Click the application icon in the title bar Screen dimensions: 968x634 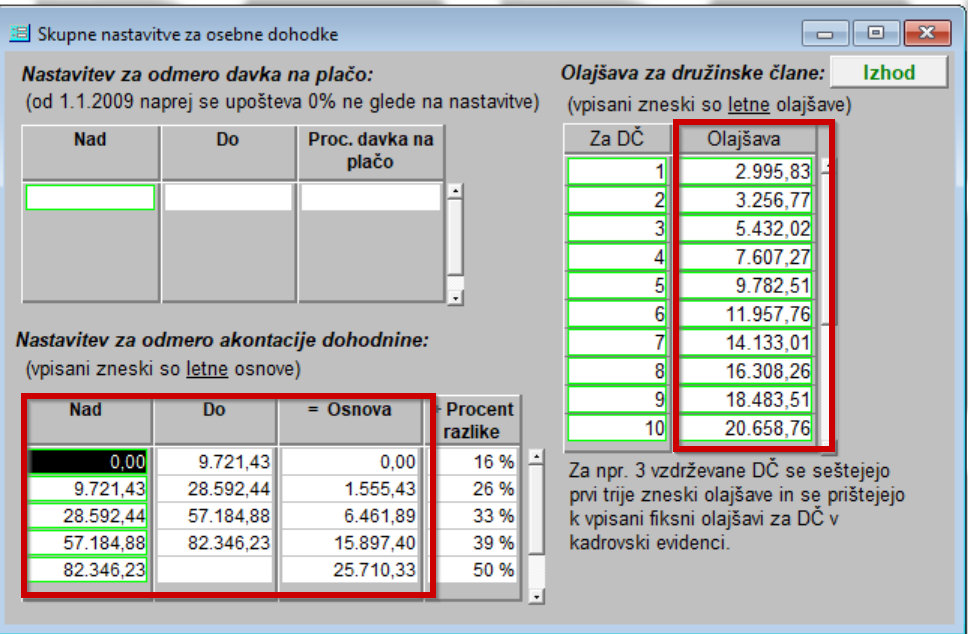[19, 34]
